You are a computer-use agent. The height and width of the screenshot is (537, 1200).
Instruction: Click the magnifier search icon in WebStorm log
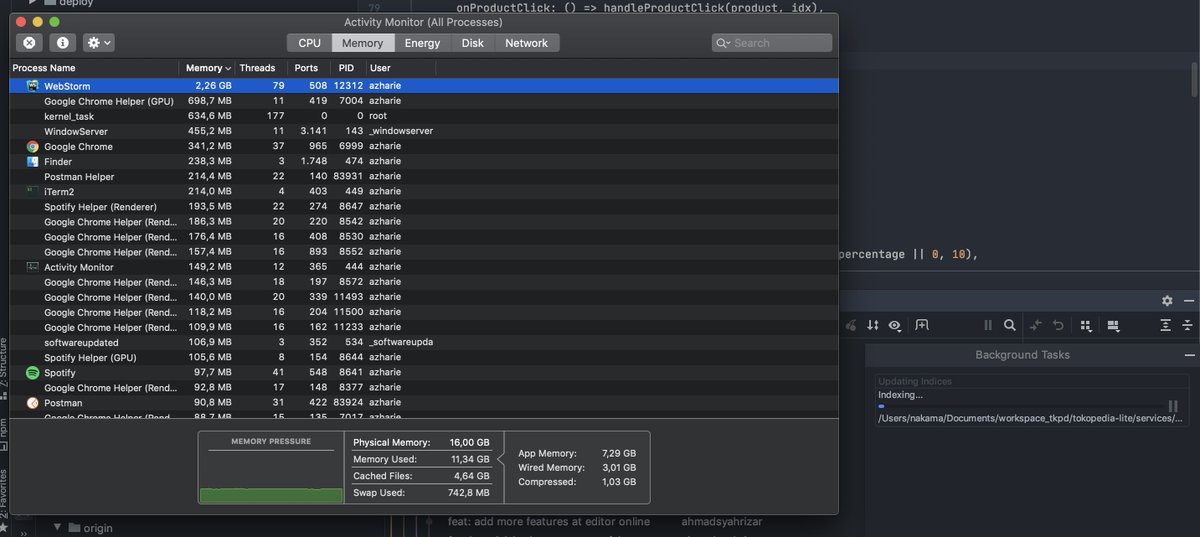(1010, 325)
